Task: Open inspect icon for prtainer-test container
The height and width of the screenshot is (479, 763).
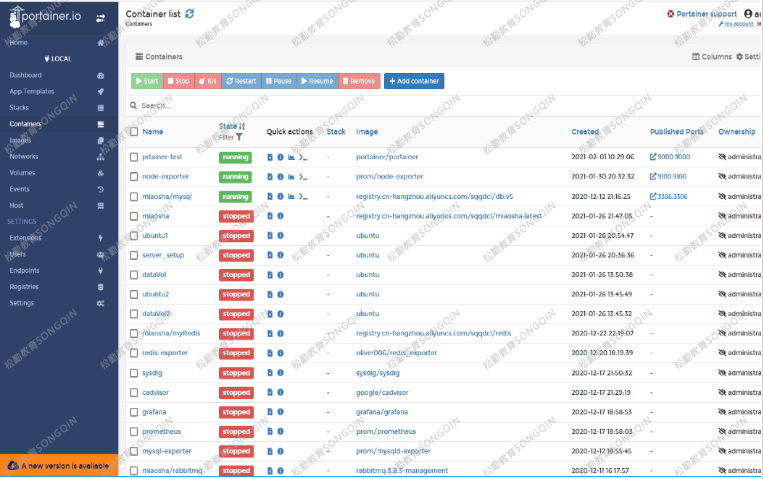Action: click(x=280, y=157)
